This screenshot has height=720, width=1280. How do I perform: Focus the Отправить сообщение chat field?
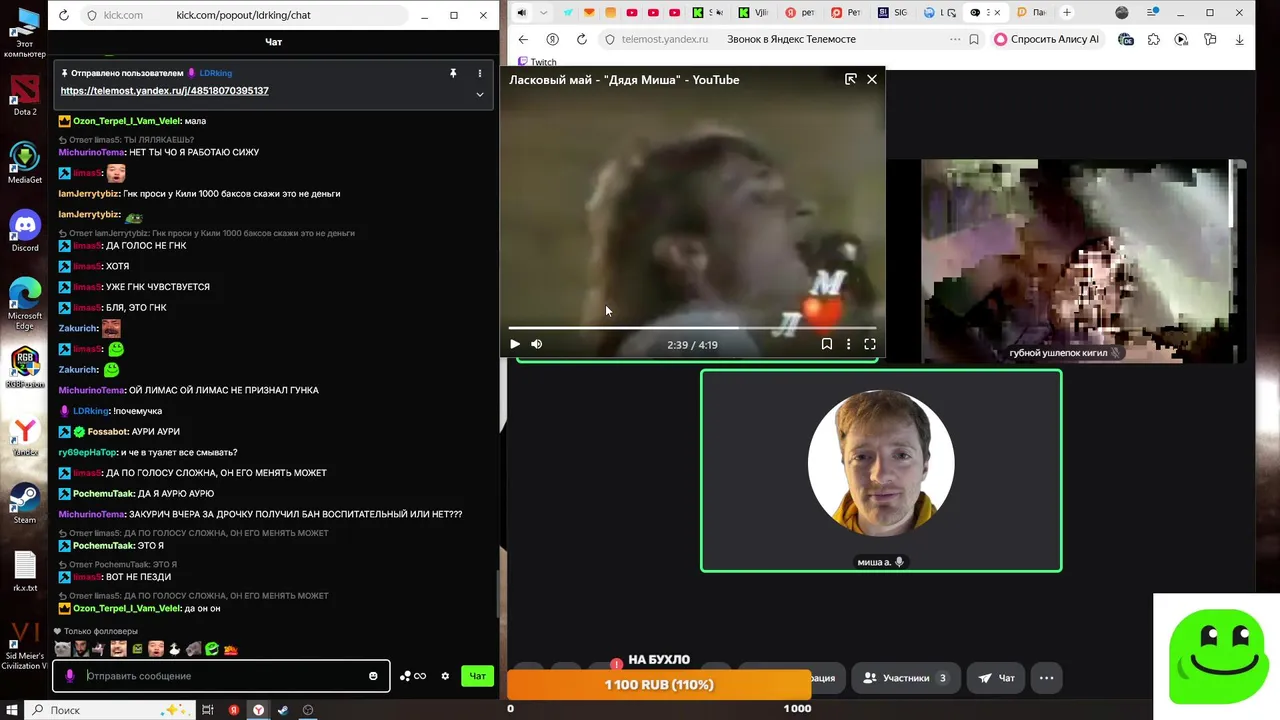[222, 676]
